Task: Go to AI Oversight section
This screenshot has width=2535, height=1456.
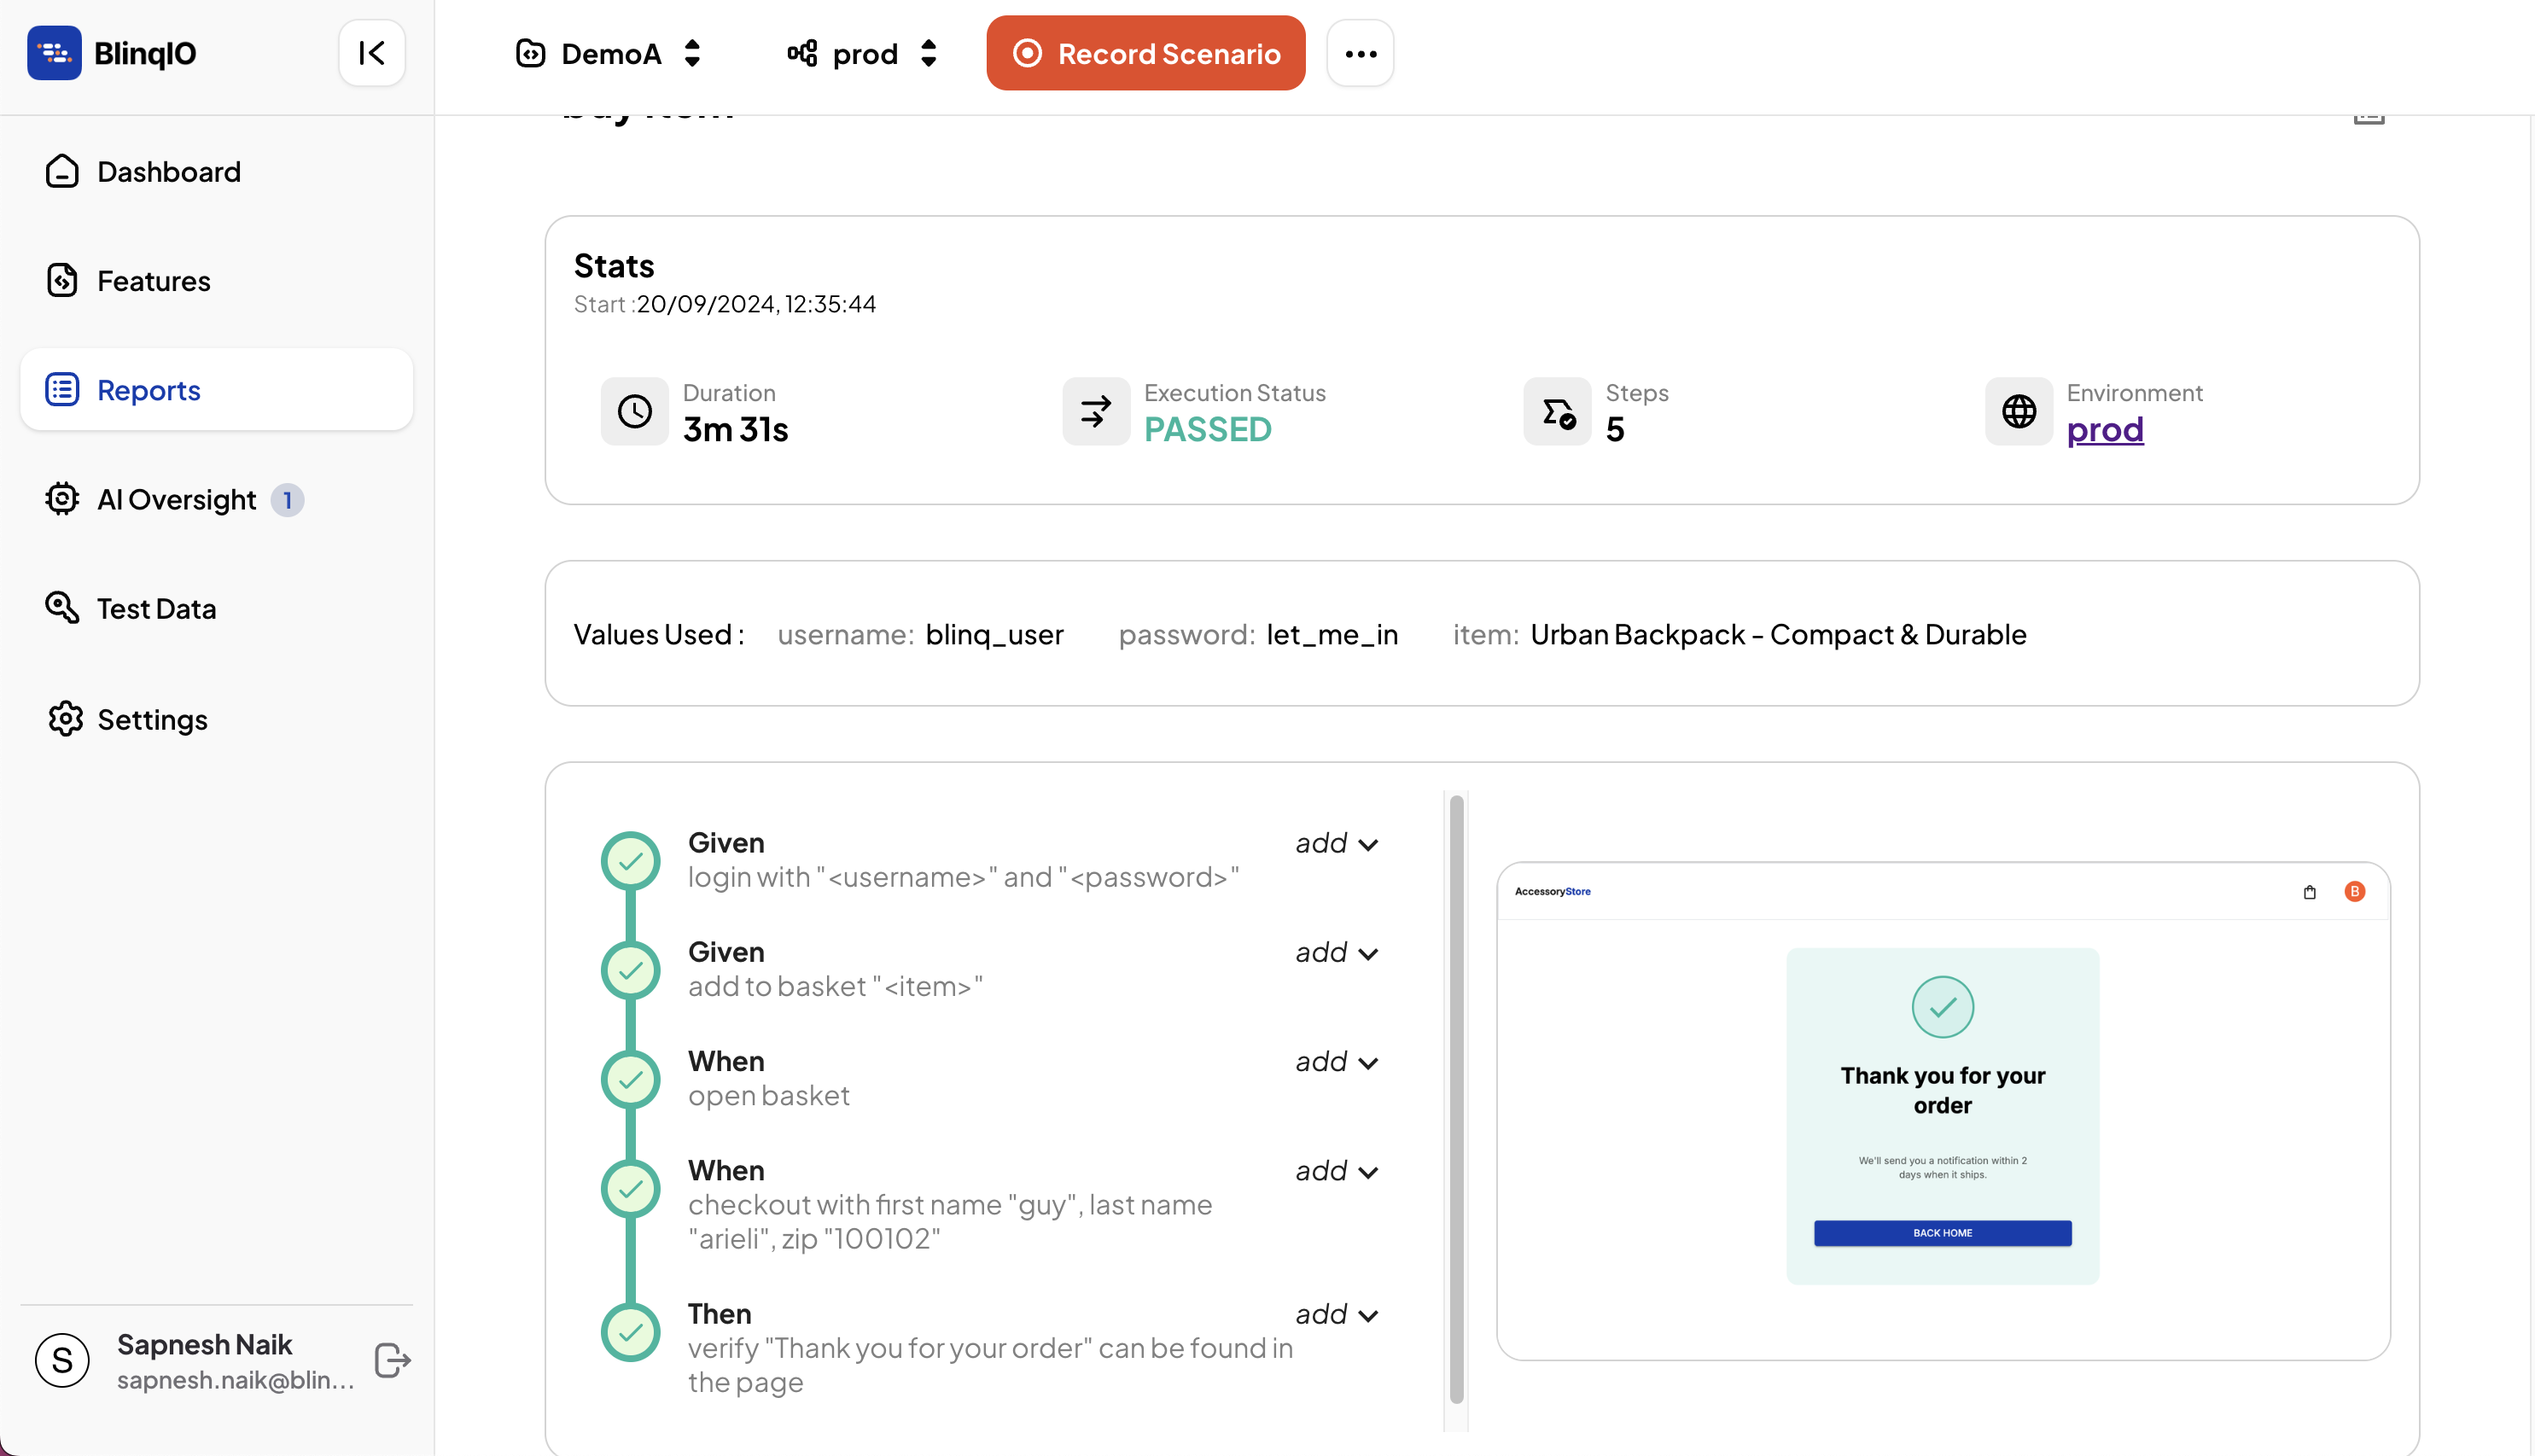Action: tap(176, 499)
